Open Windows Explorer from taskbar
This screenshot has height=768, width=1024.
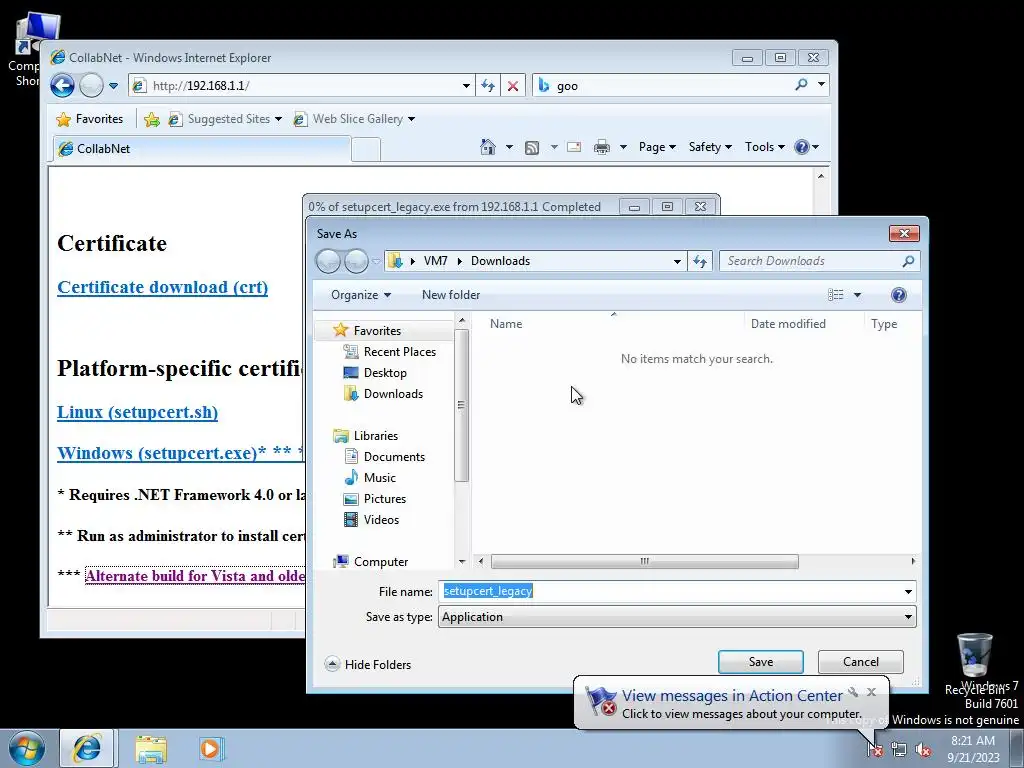151,749
